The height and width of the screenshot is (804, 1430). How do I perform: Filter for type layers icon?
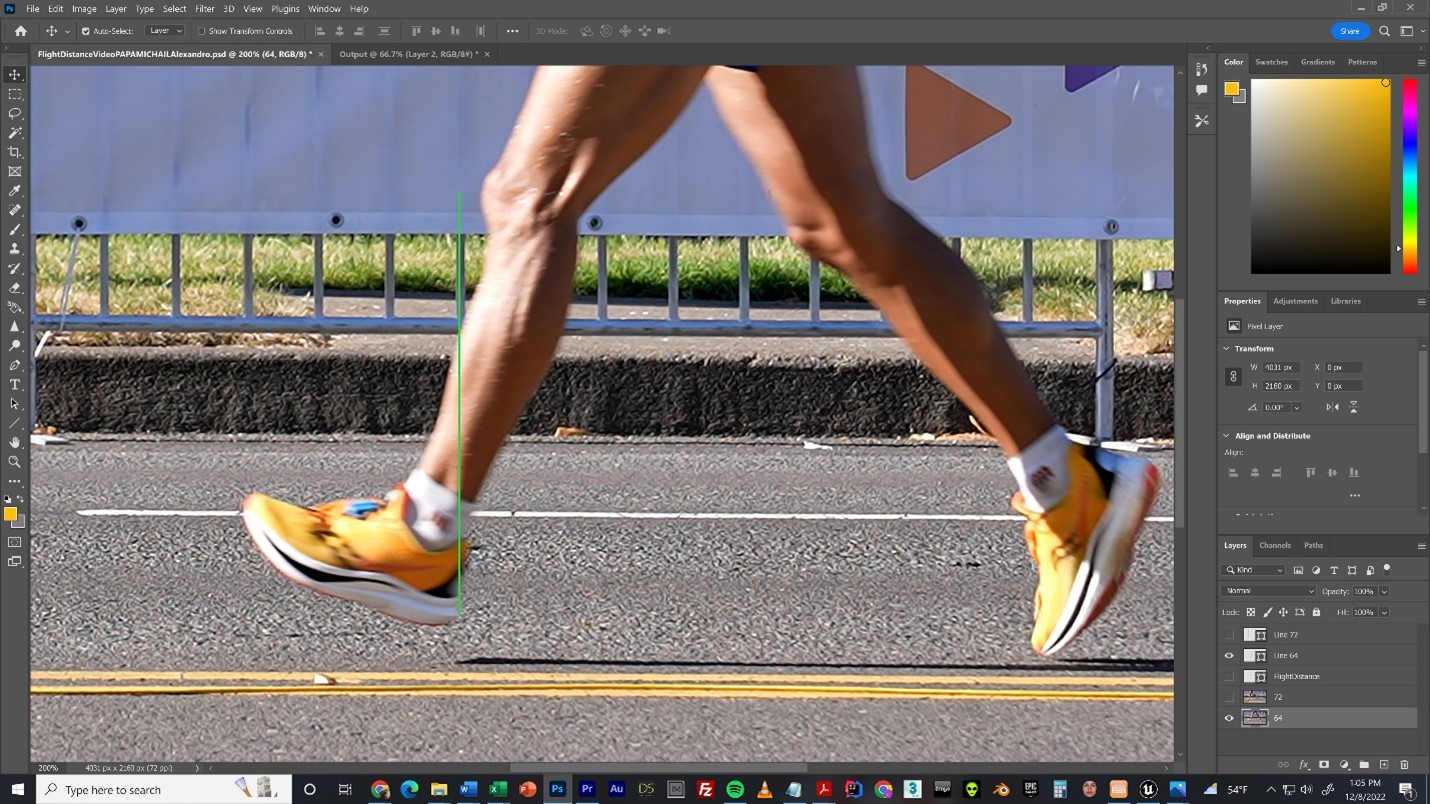pos(1333,570)
